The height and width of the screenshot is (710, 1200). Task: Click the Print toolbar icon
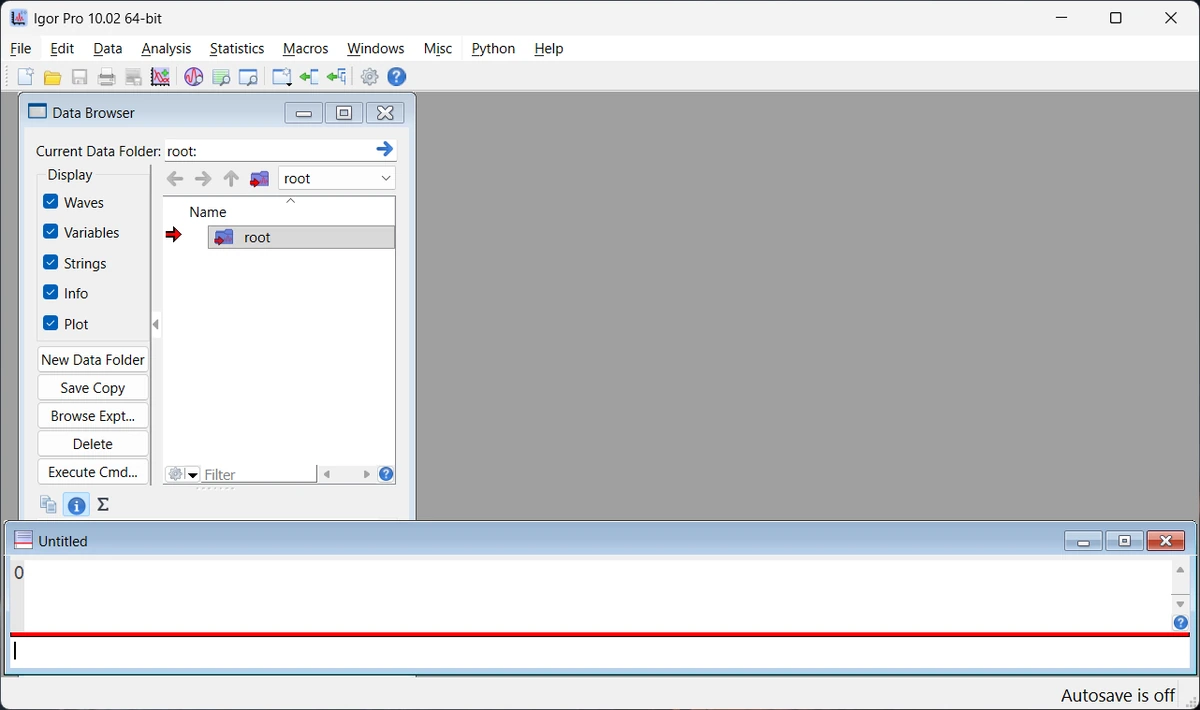tap(107, 77)
